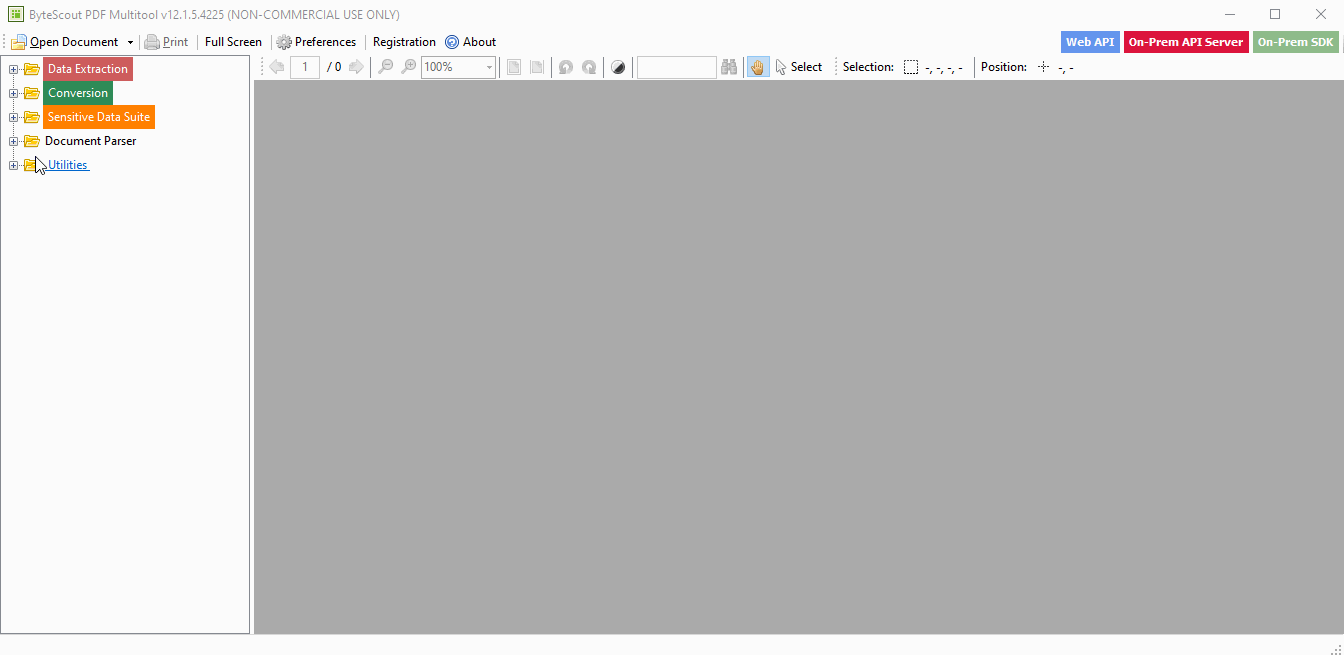This screenshot has width=1344, height=655.
Task: Activate the hand pan tool
Action: [x=758, y=67]
